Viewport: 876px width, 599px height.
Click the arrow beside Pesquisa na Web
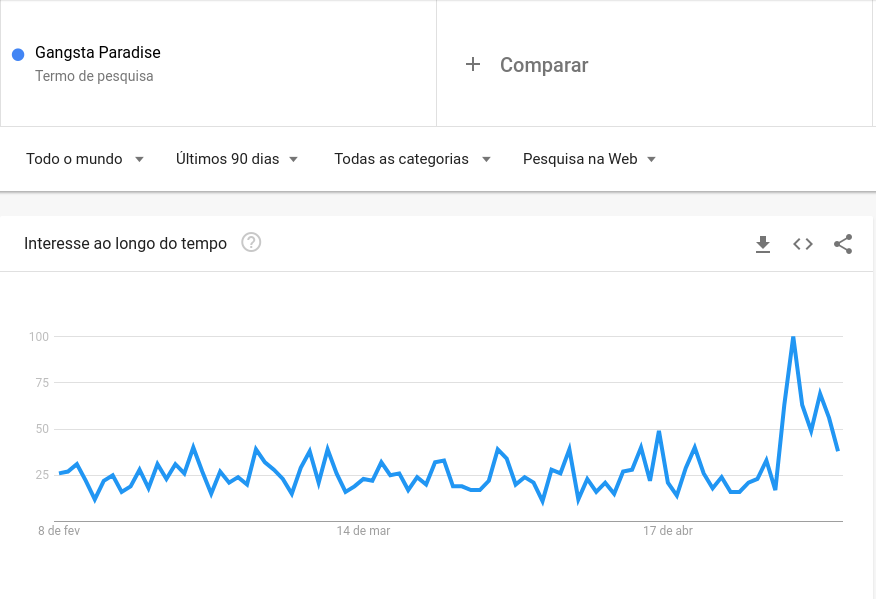(651, 160)
